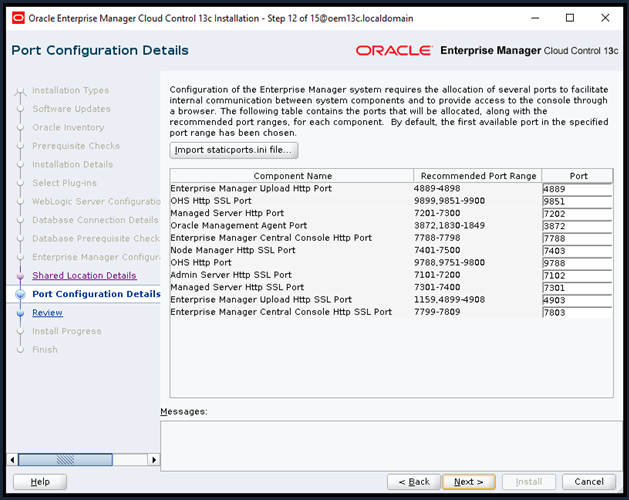The image size is (629, 500).
Task: Click the range value 9899,9851-9900
Action: pos(449,201)
